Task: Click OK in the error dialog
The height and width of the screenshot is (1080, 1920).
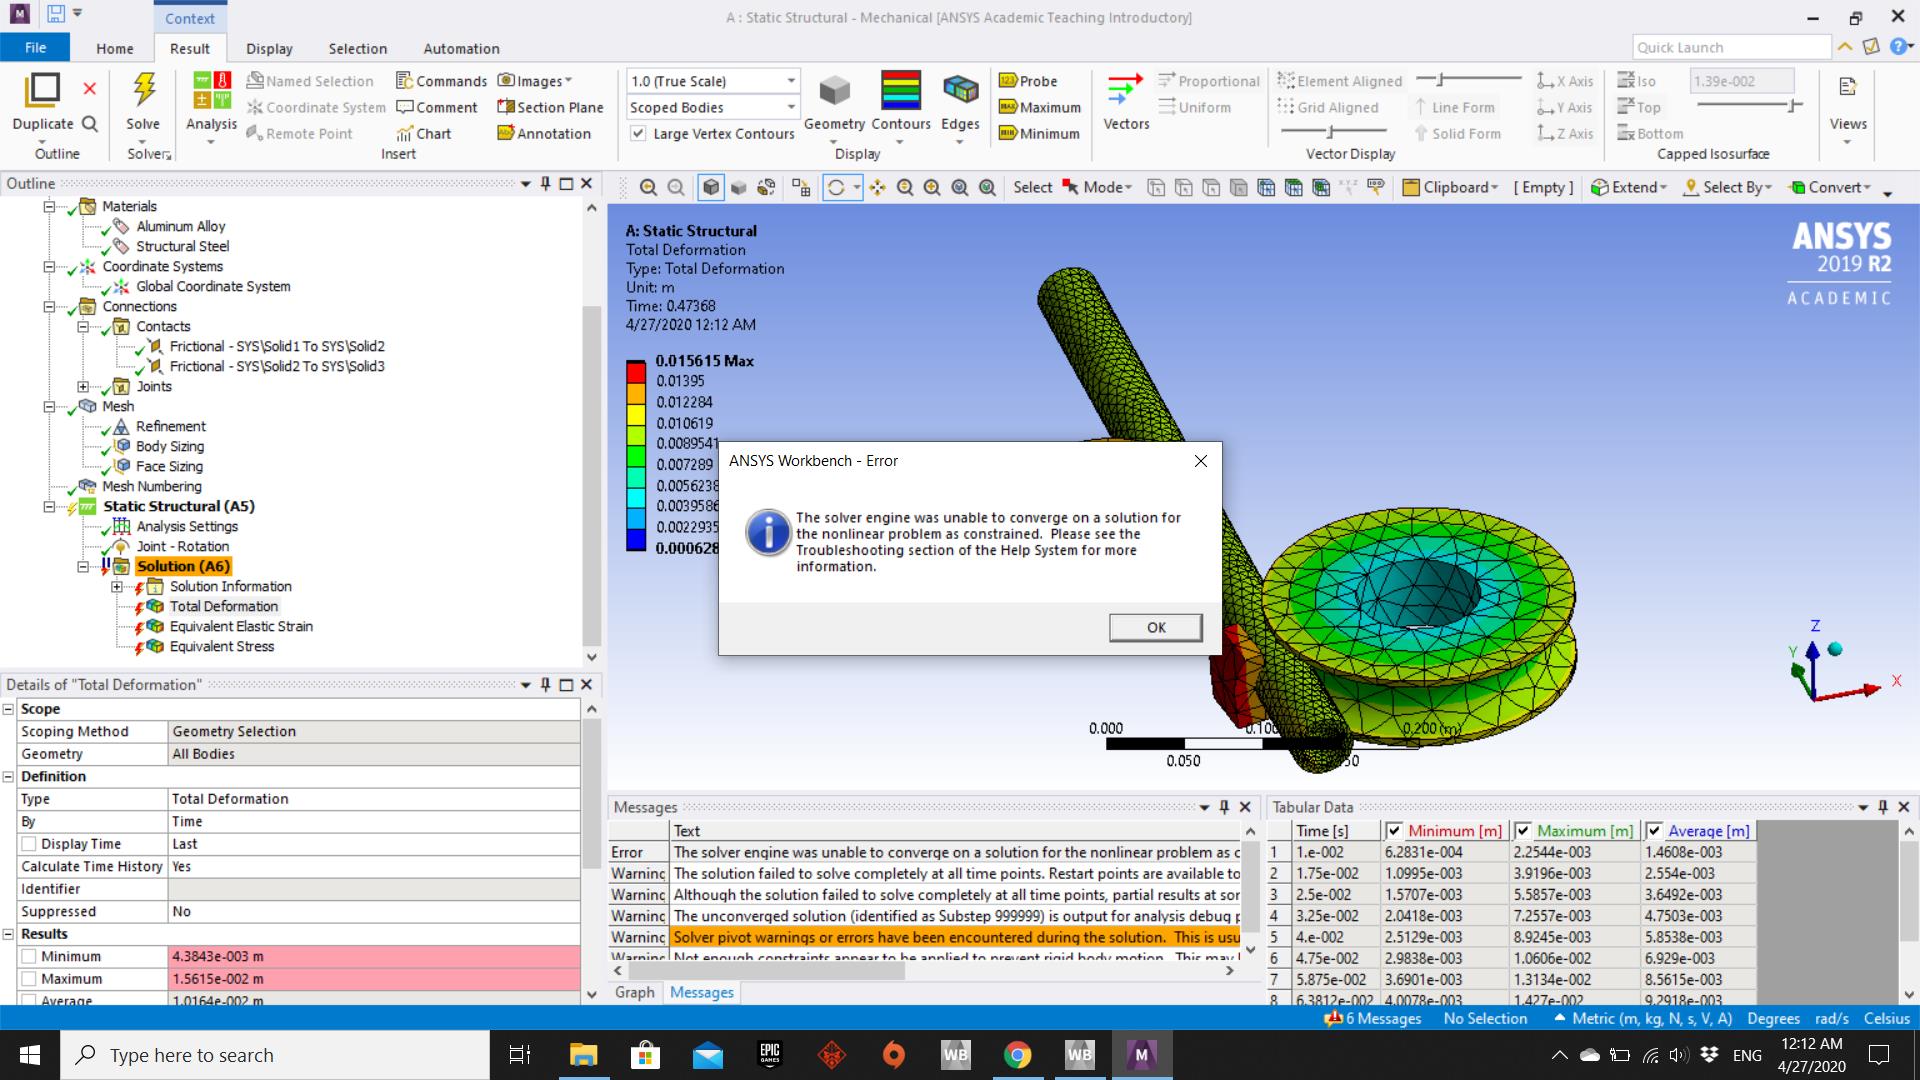Action: 1156,627
